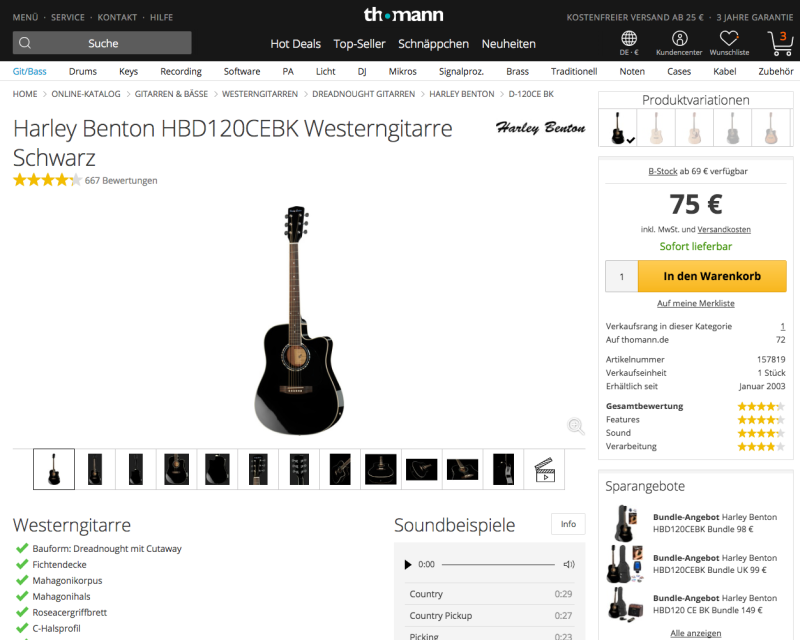
Task: Click In den Warenkorb button
Action: (712, 276)
